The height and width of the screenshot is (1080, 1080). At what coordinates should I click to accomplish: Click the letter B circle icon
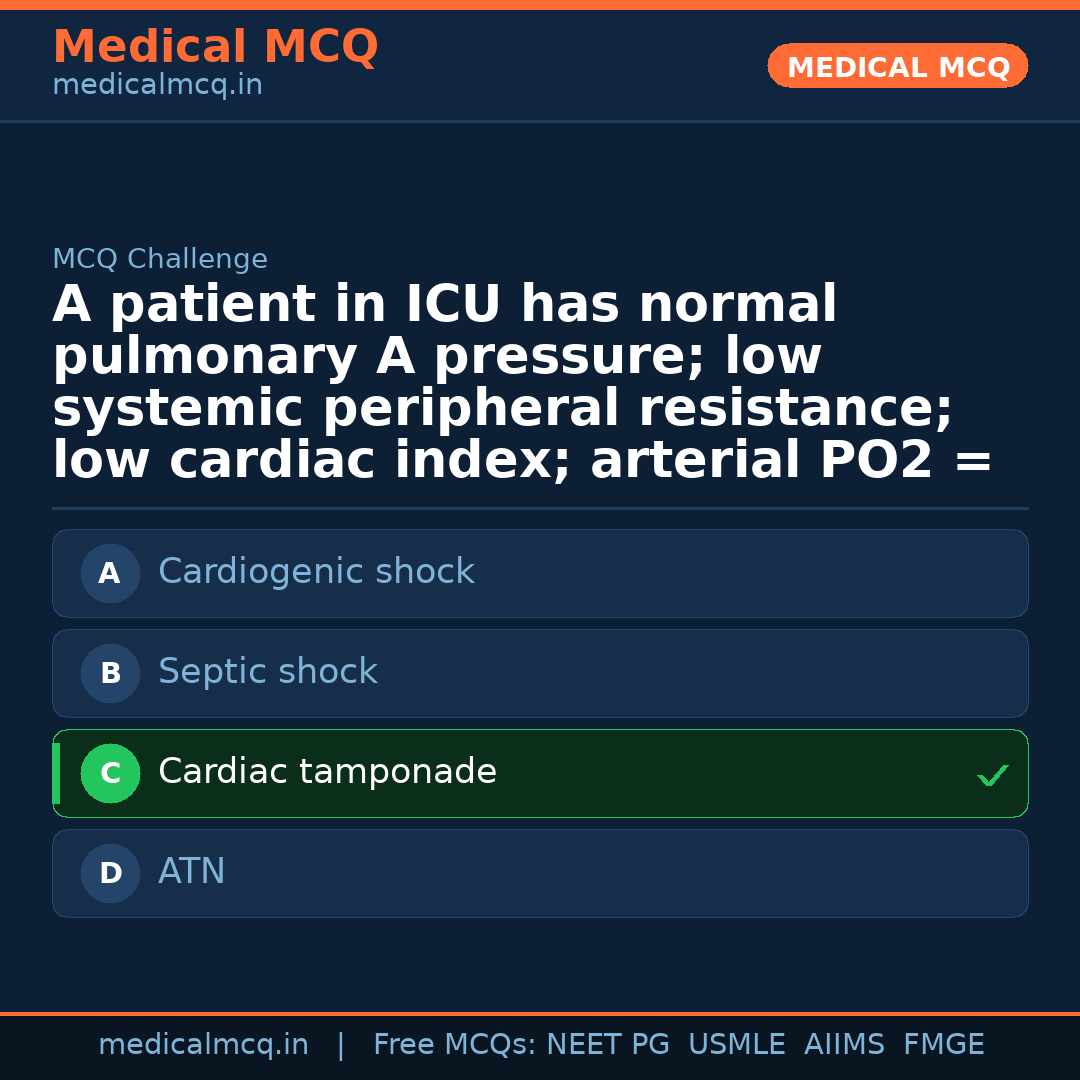click(110, 673)
